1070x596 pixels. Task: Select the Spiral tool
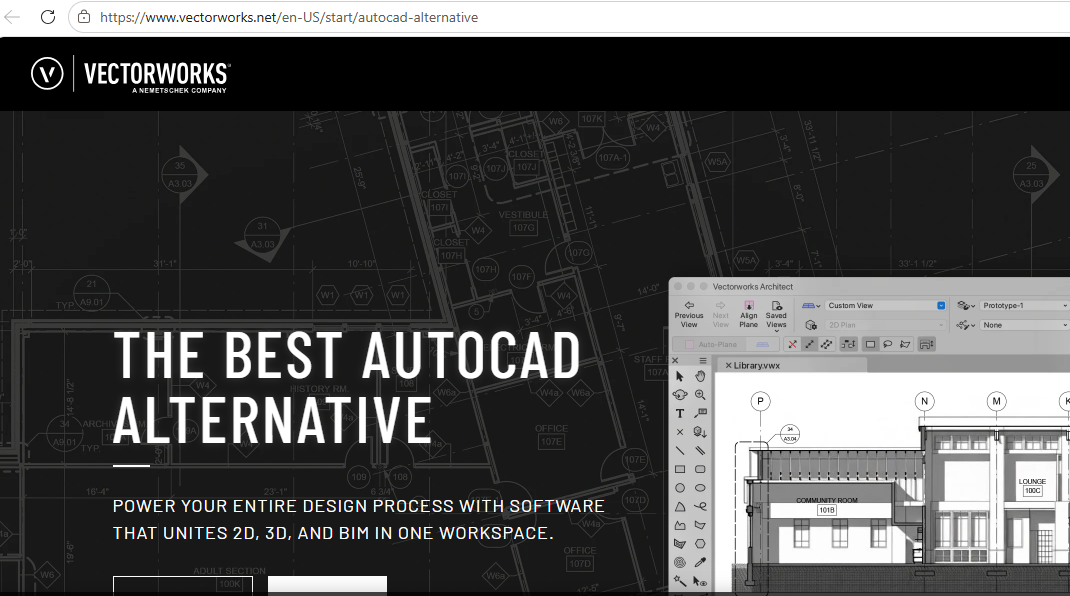(x=680, y=563)
